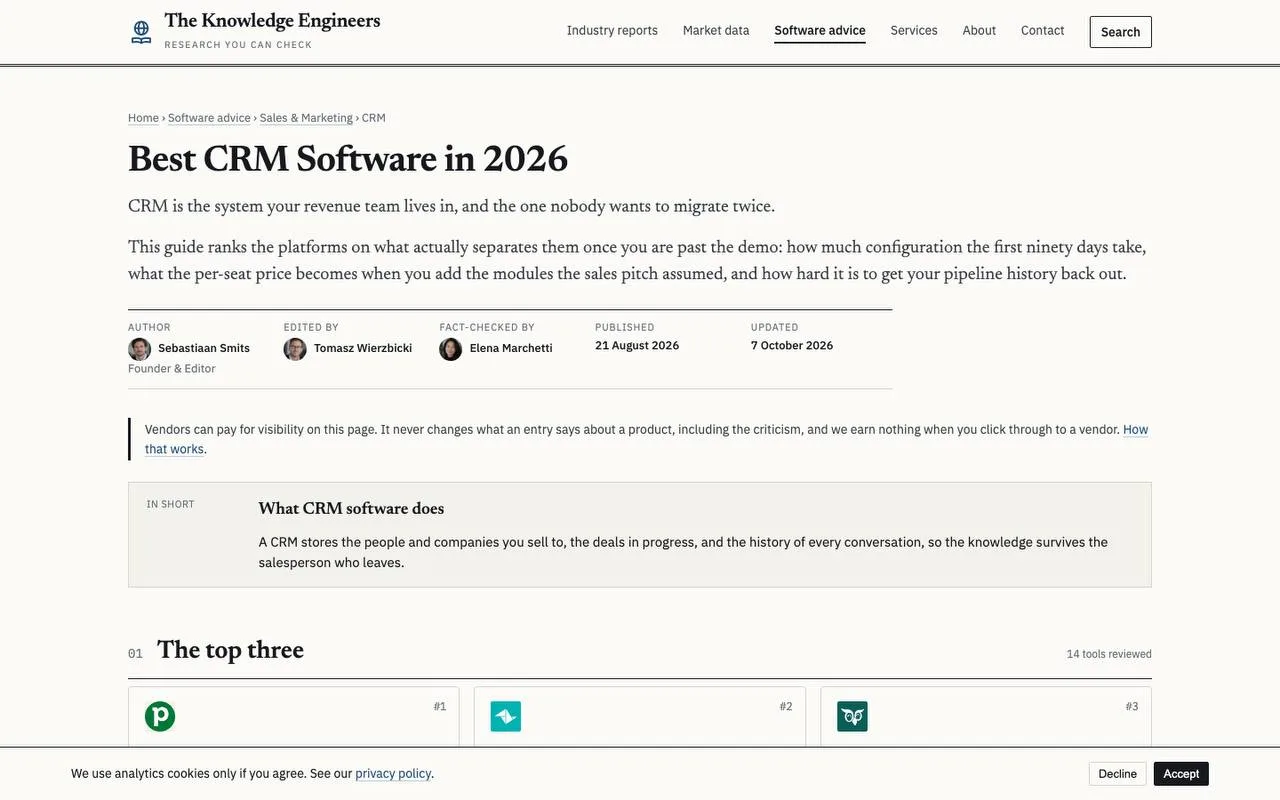The height and width of the screenshot is (800, 1280).
Task: Click 'The top three' section heading
Action: click(x=230, y=651)
